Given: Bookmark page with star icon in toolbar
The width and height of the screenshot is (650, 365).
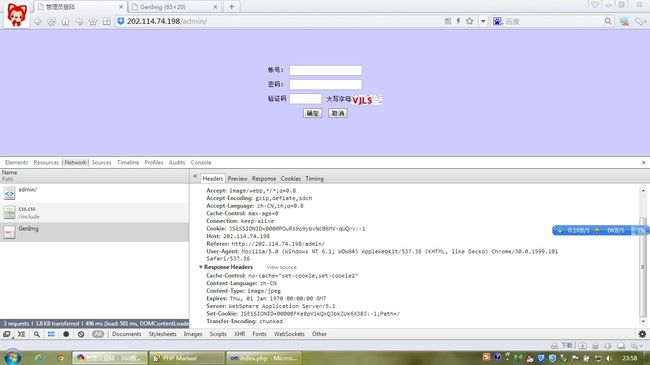Looking at the screenshot, I should (x=469, y=21).
